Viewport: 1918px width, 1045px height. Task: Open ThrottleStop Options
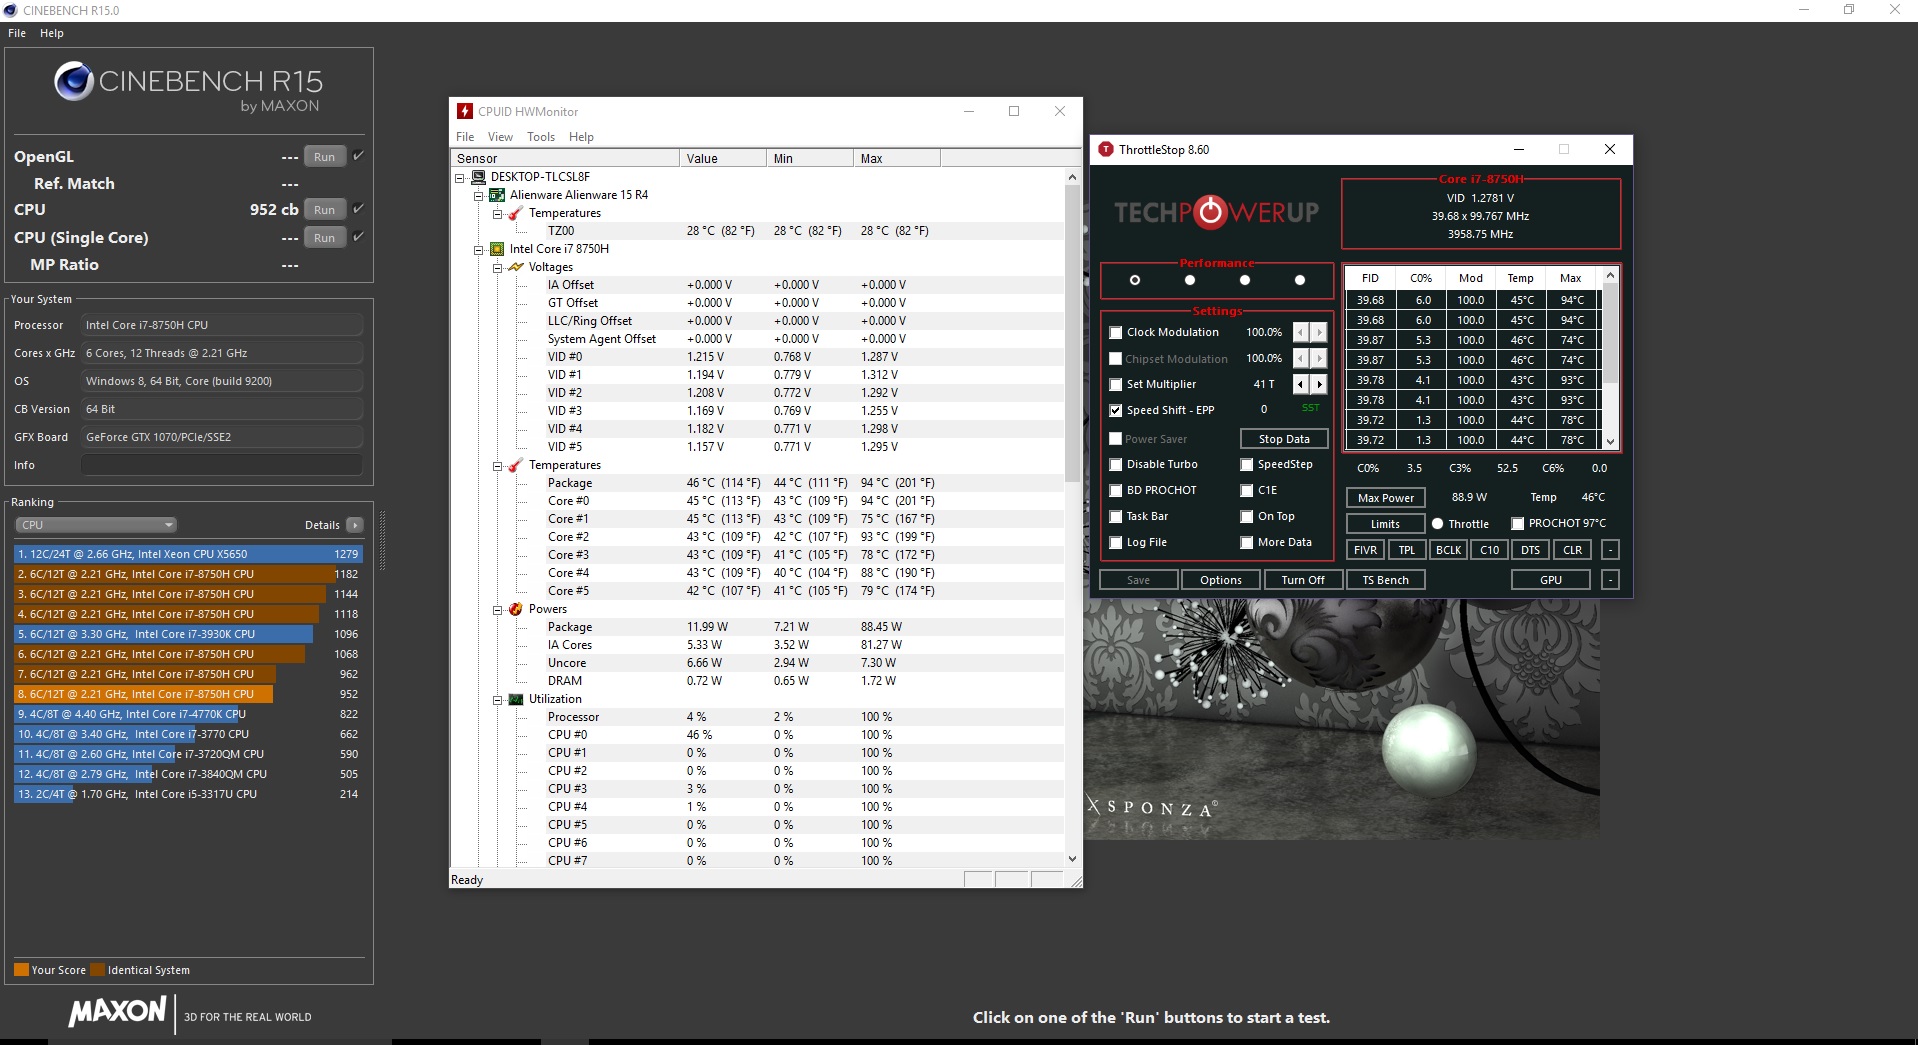tap(1221, 580)
